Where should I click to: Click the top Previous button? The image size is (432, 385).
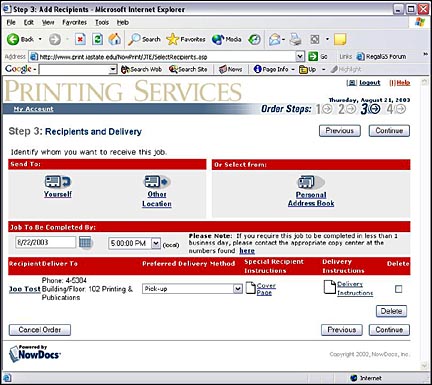pyautogui.click(x=340, y=131)
